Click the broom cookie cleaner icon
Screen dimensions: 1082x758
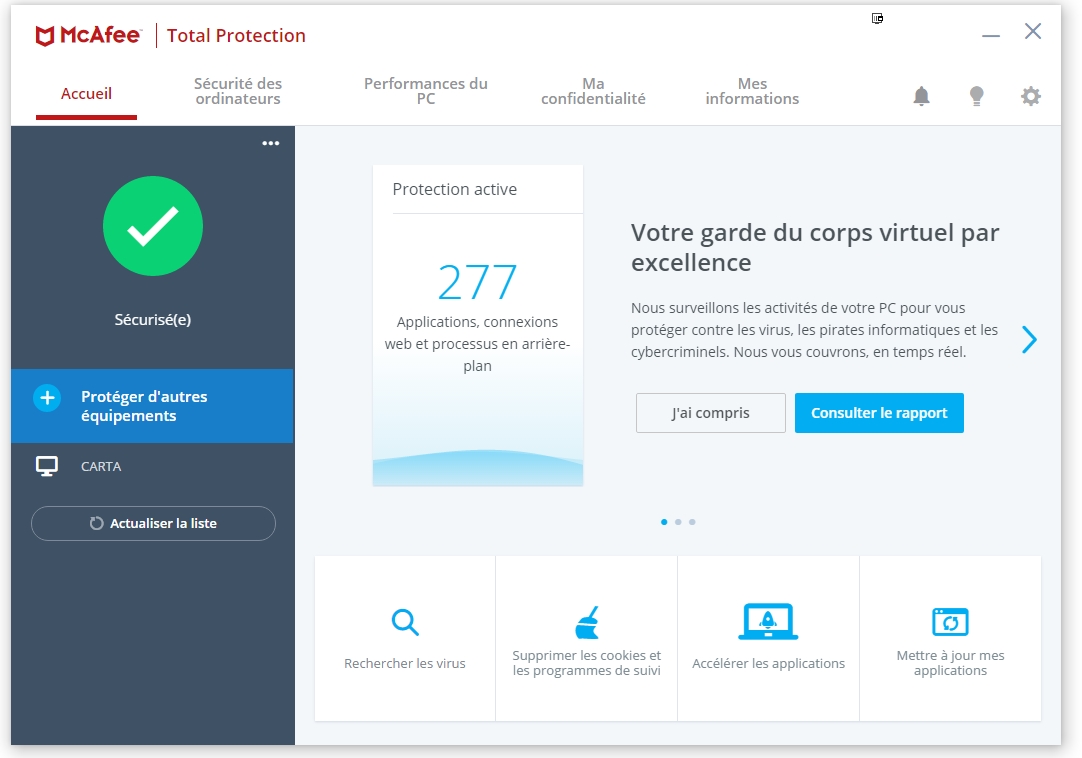pyautogui.click(x=587, y=622)
